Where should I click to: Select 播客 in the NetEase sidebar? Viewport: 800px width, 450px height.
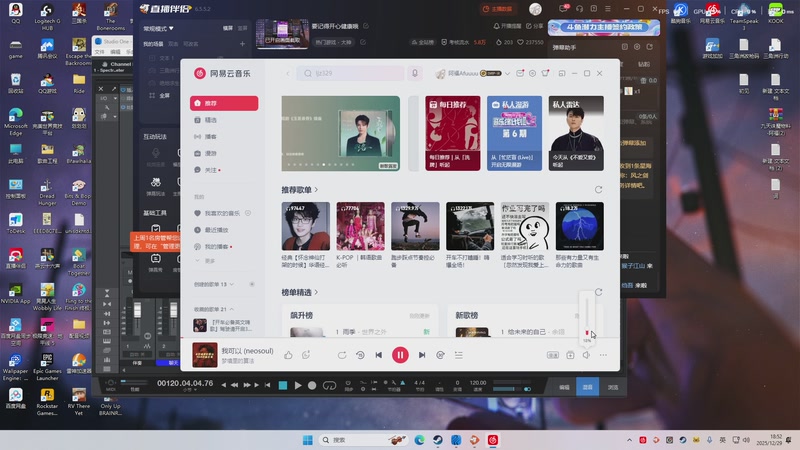pos(224,137)
